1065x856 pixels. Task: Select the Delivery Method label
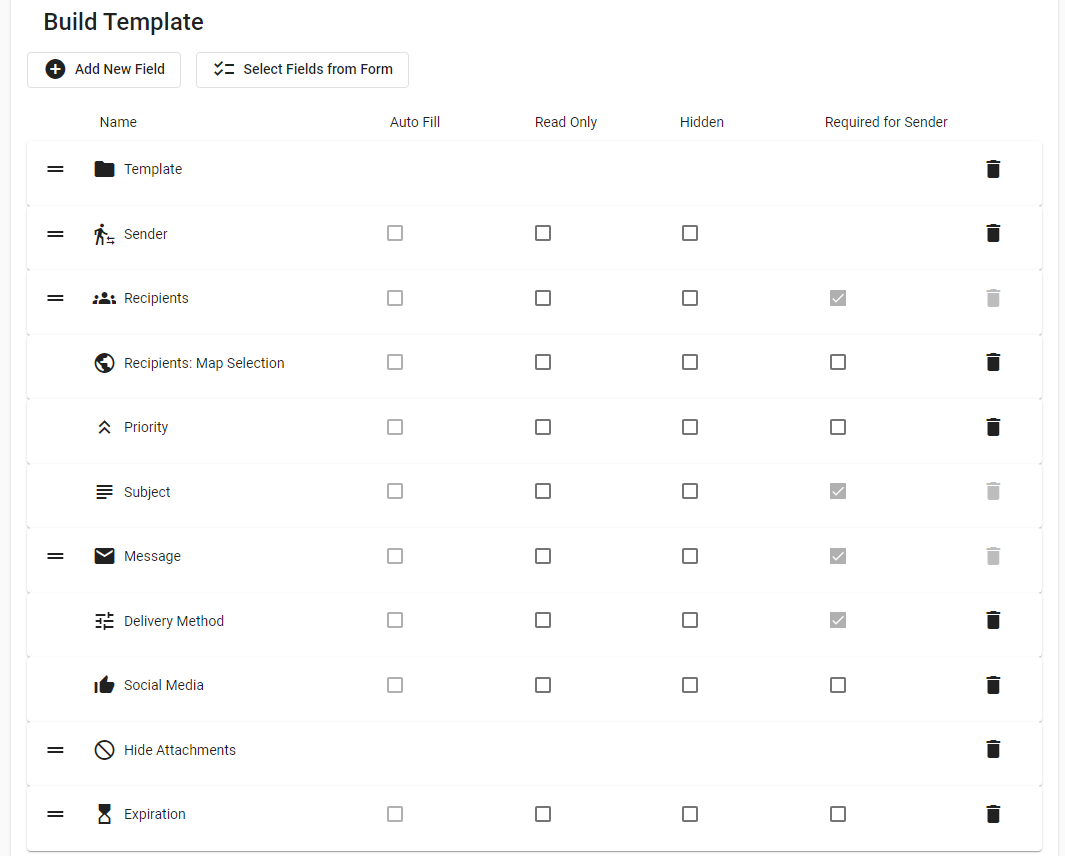point(174,621)
